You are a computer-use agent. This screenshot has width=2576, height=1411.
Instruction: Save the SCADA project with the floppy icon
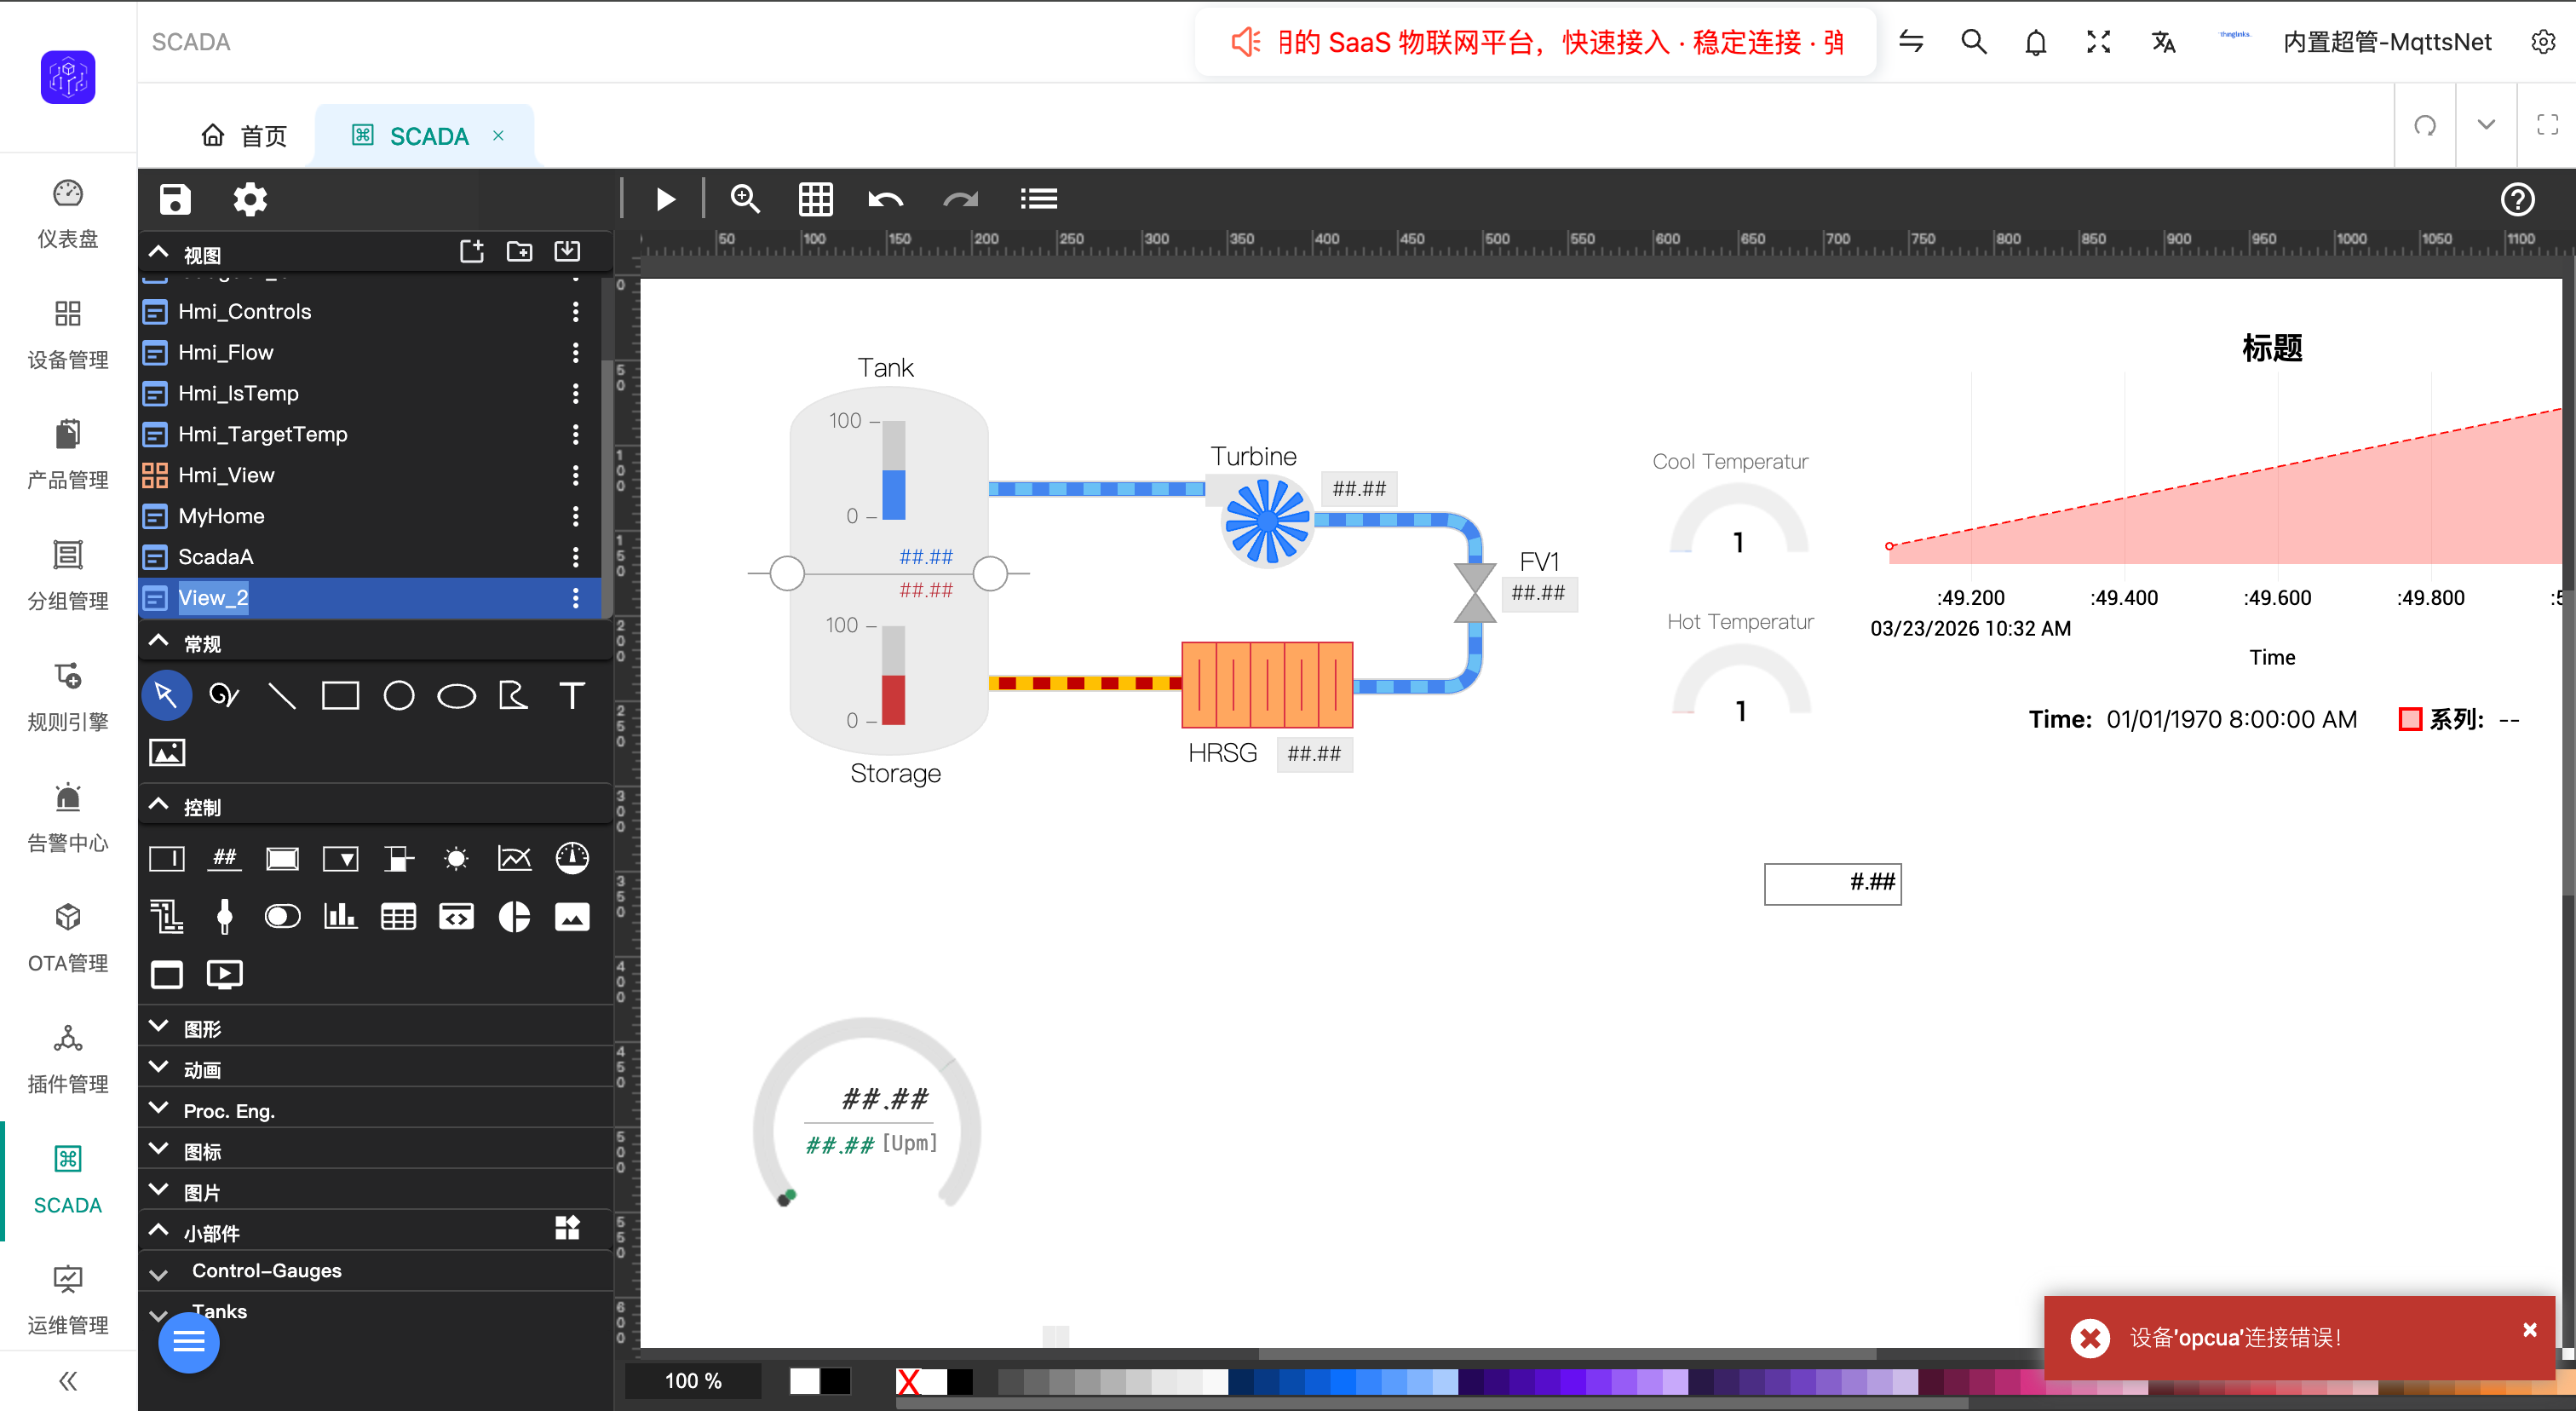(175, 199)
